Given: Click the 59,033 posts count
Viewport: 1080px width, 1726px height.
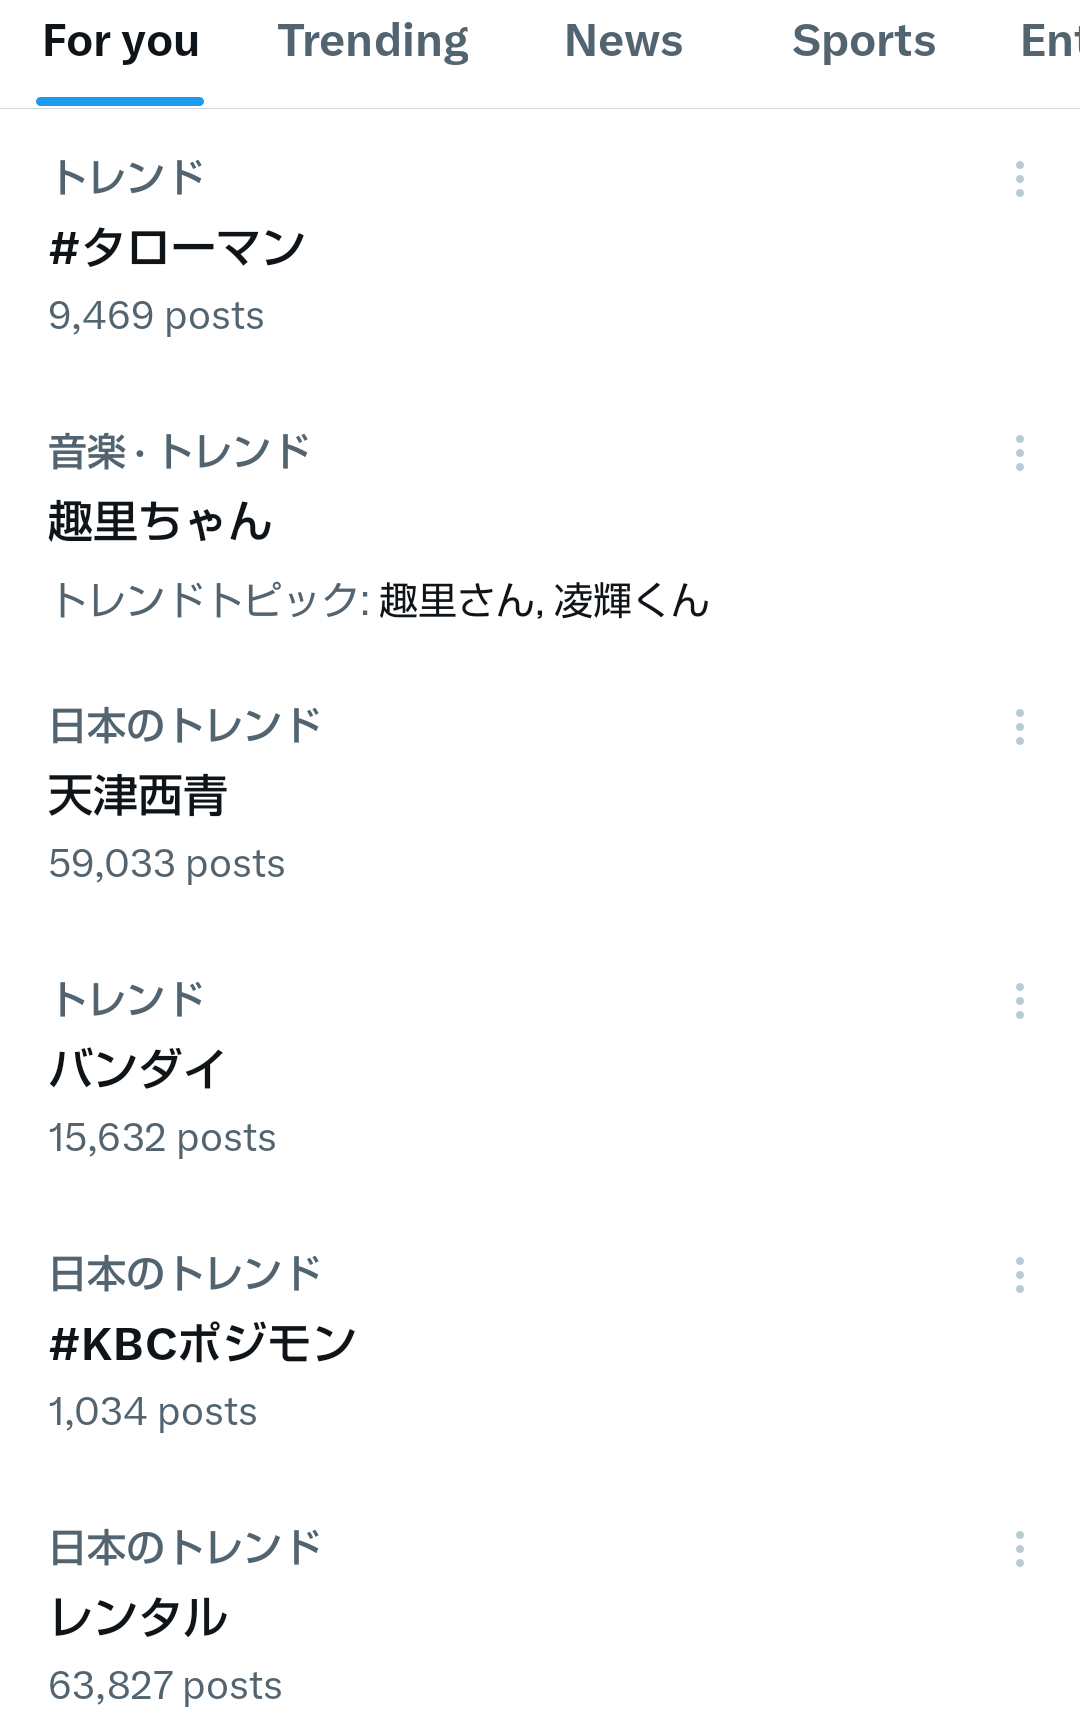Looking at the screenshot, I should click(x=167, y=864).
